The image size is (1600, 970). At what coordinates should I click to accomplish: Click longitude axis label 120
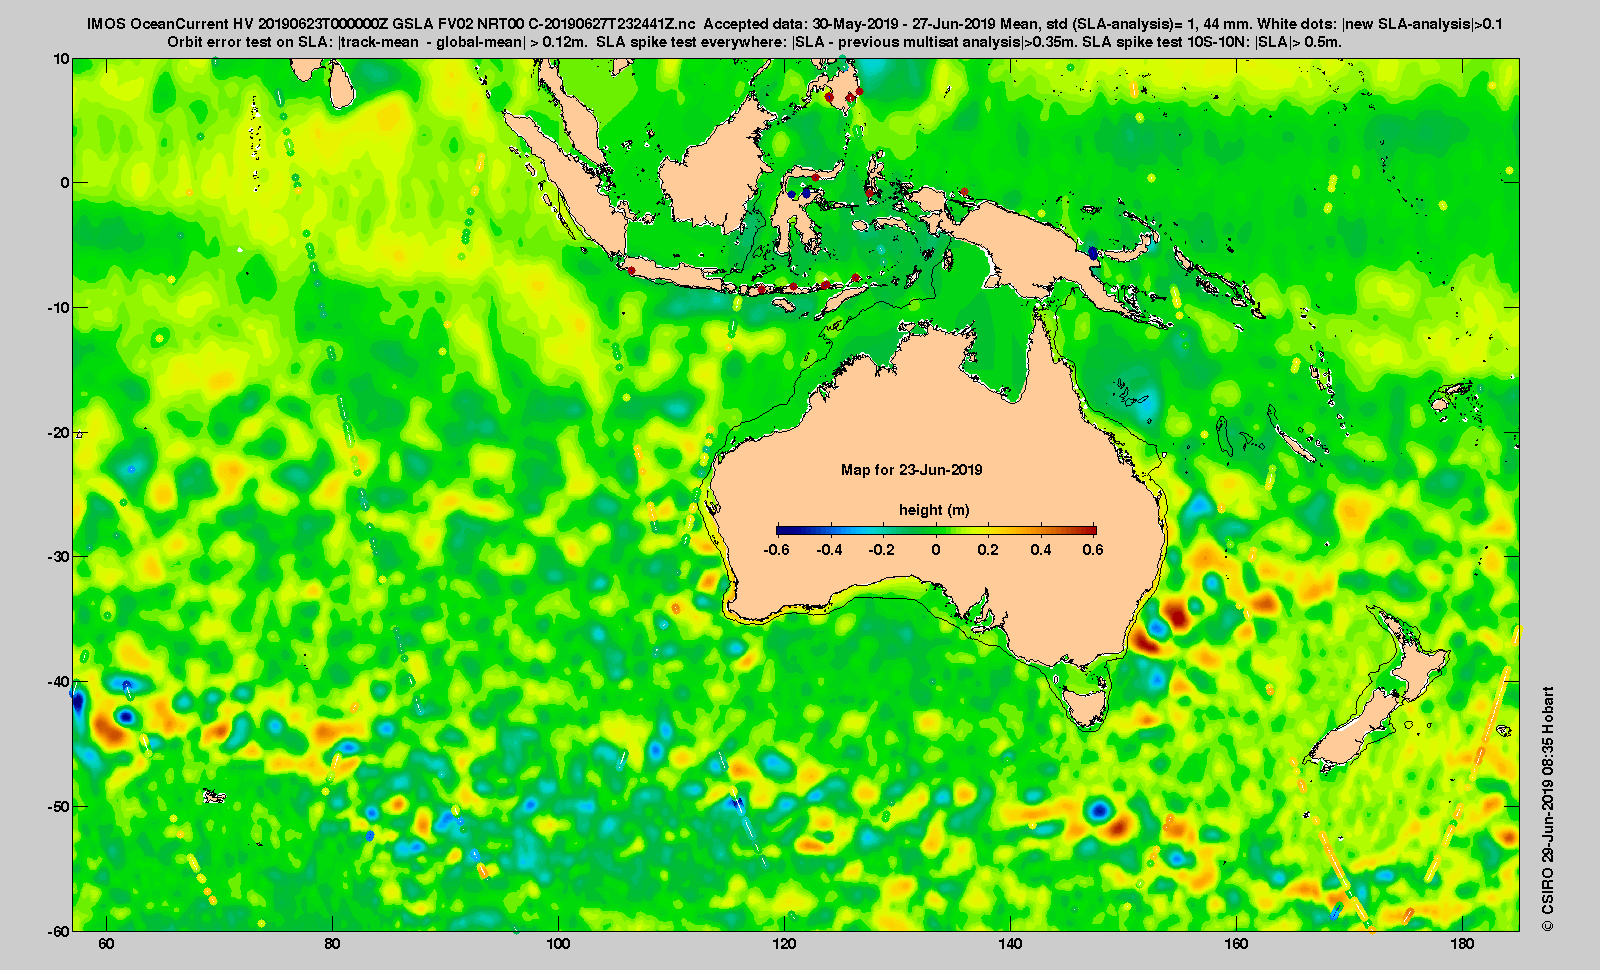pyautogui.click(x=785, y=945)
